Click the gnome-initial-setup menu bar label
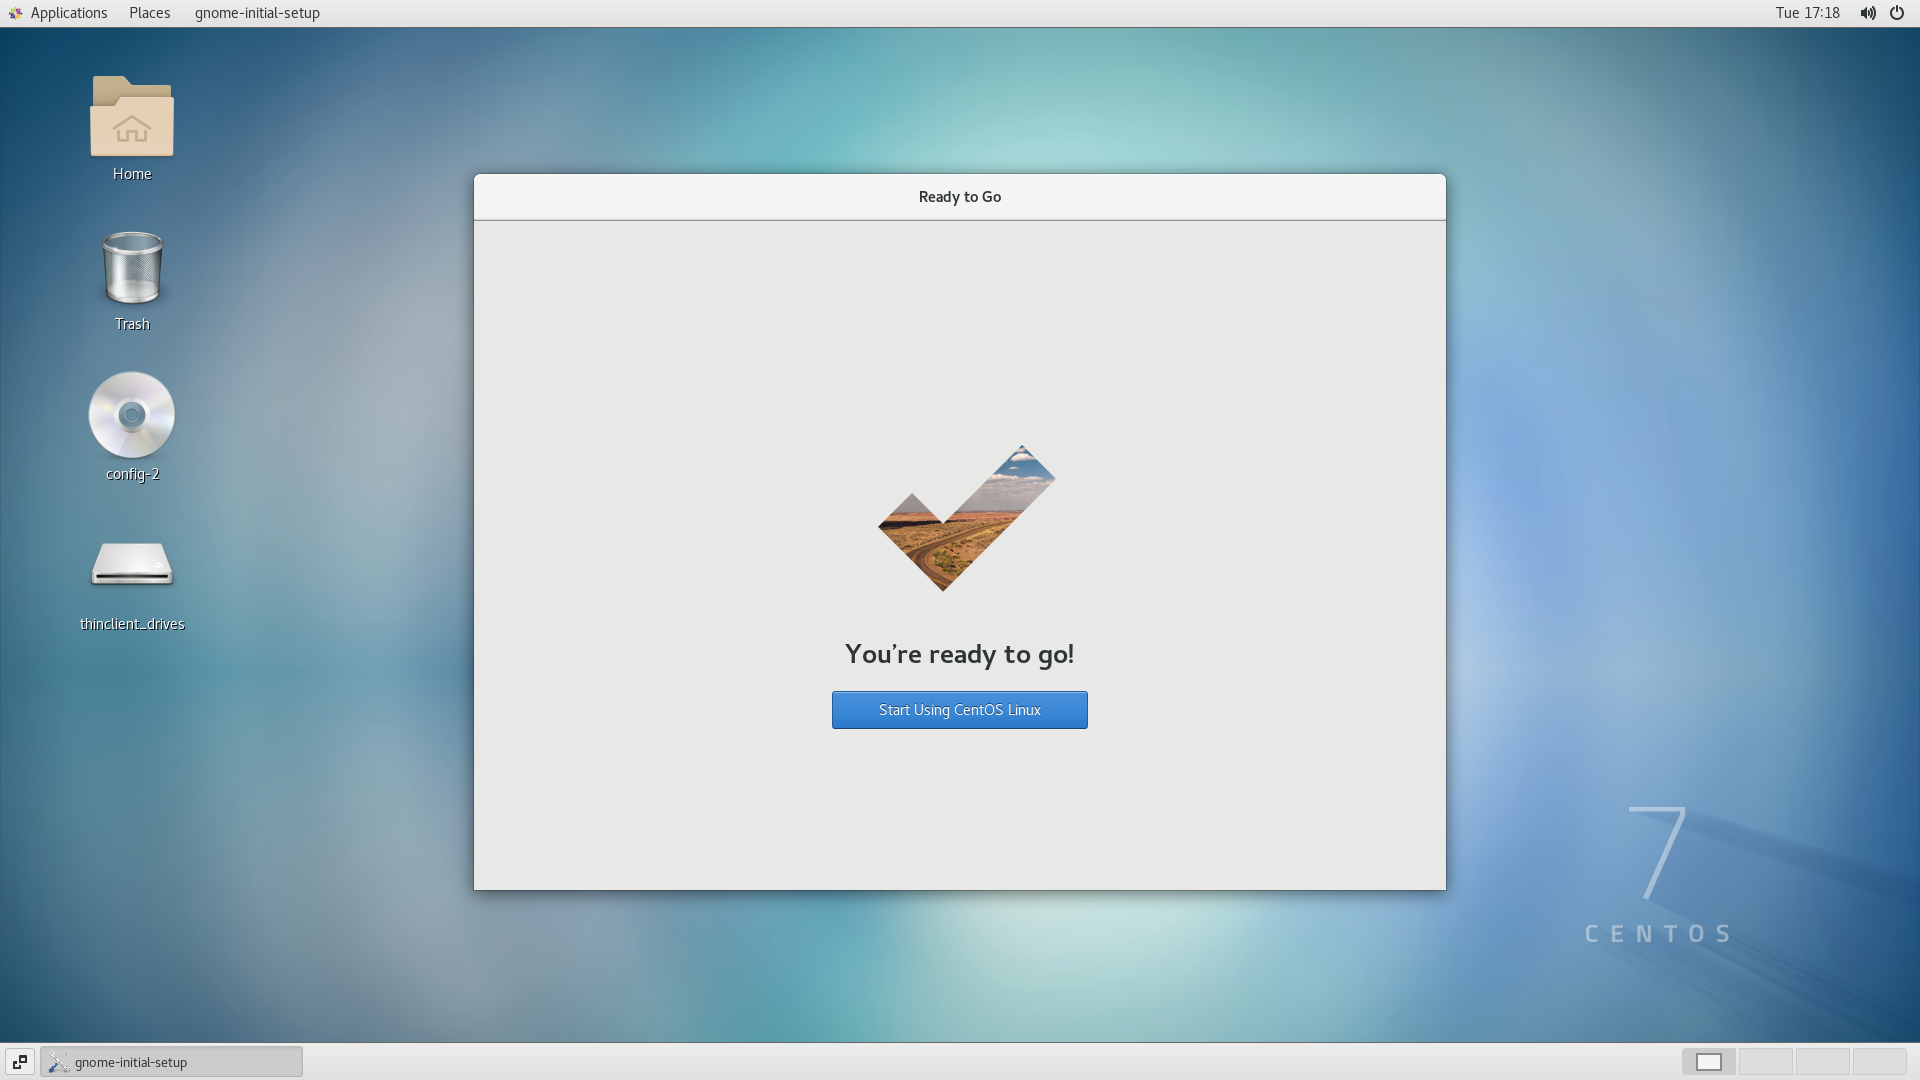The width and height of the screenshot is (1920, 1080). point(257,12)
